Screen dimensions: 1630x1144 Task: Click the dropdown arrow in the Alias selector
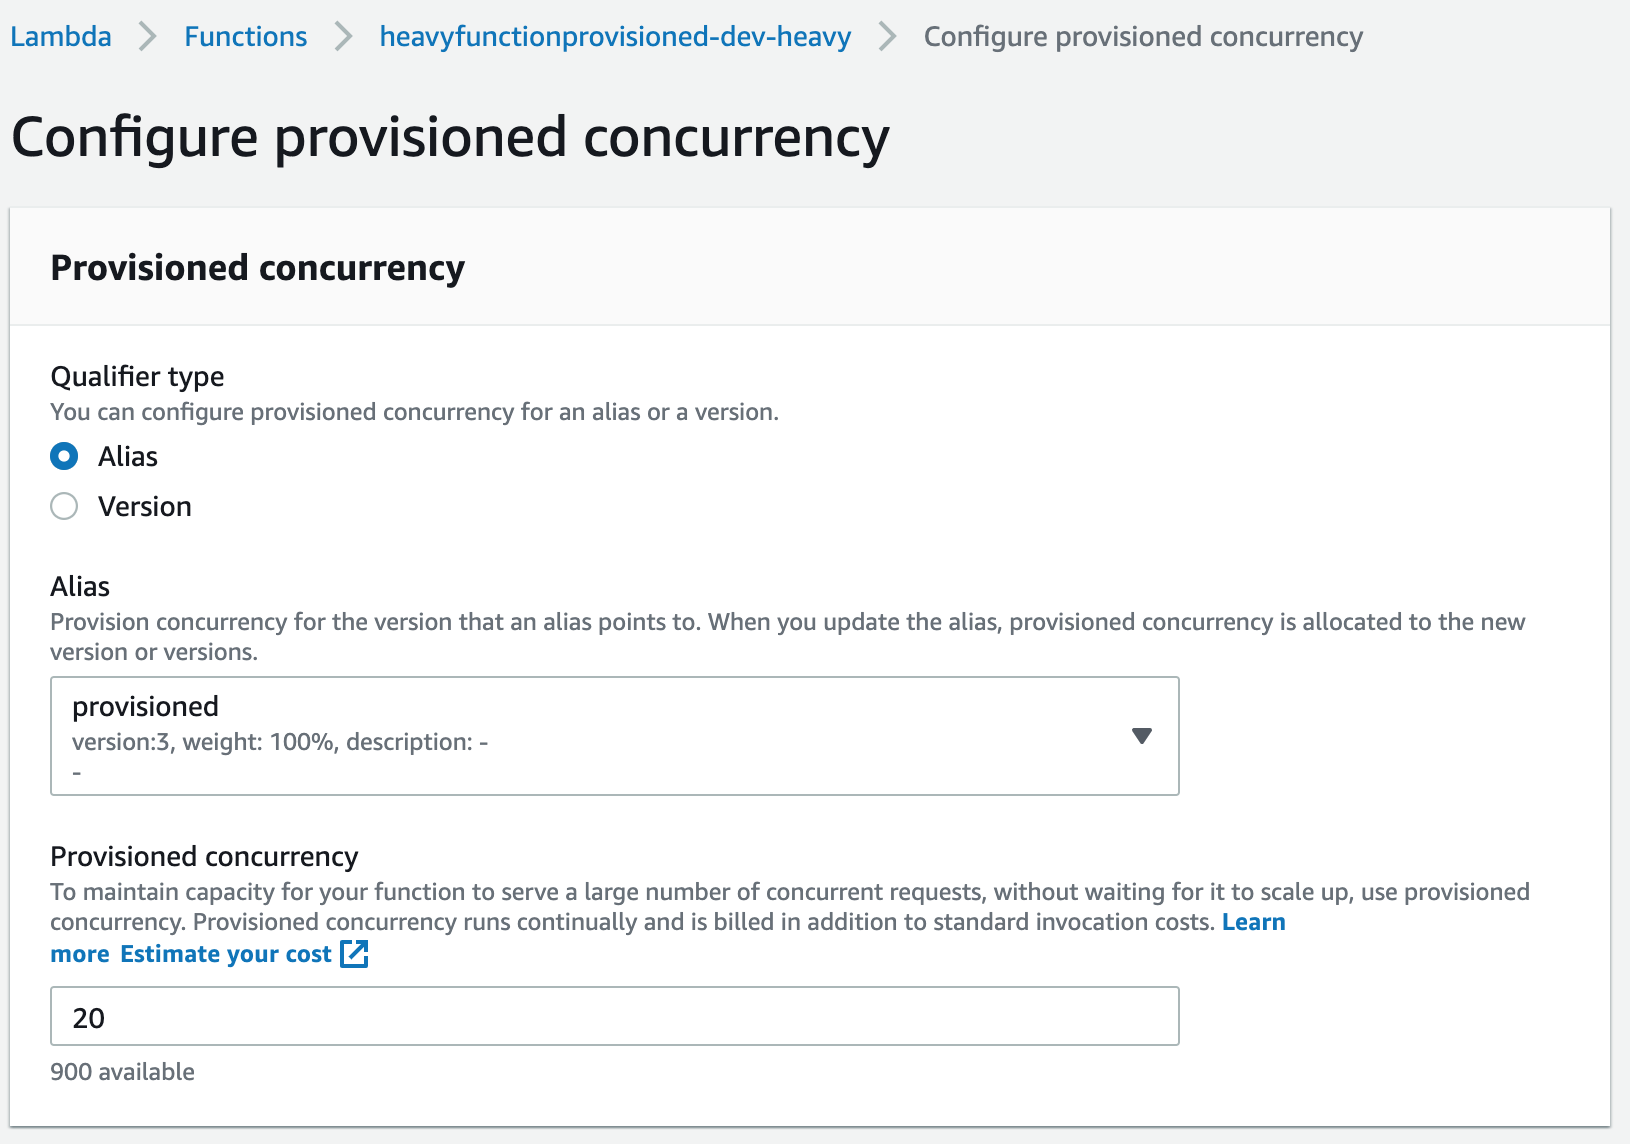[x=1141, y=736]
